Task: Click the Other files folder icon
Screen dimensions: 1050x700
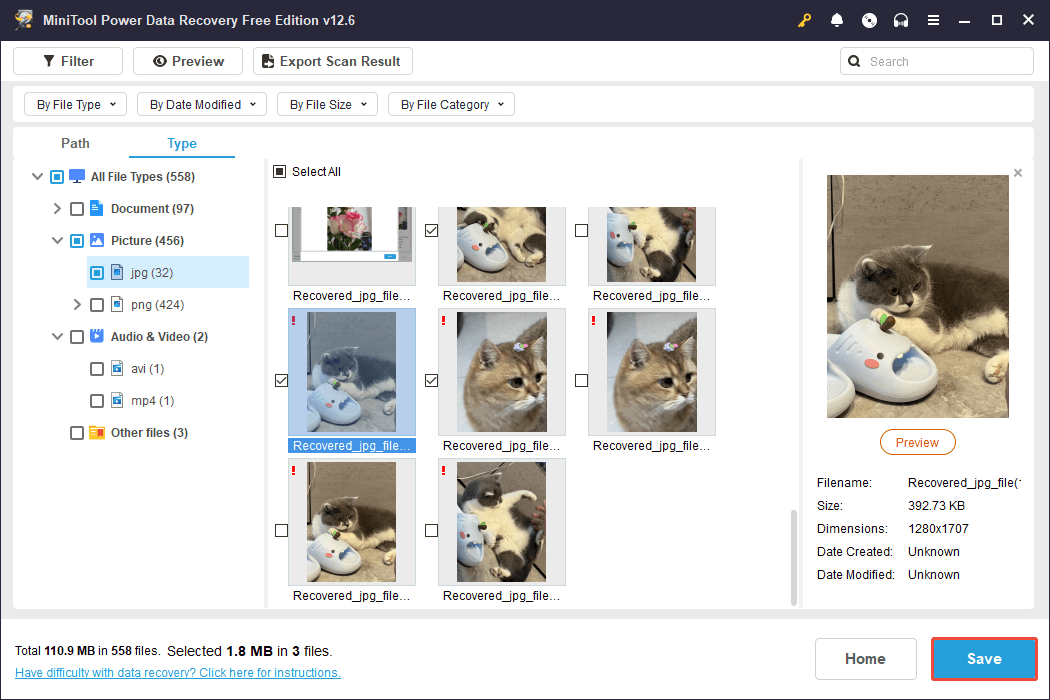Action: coord(97,433)
